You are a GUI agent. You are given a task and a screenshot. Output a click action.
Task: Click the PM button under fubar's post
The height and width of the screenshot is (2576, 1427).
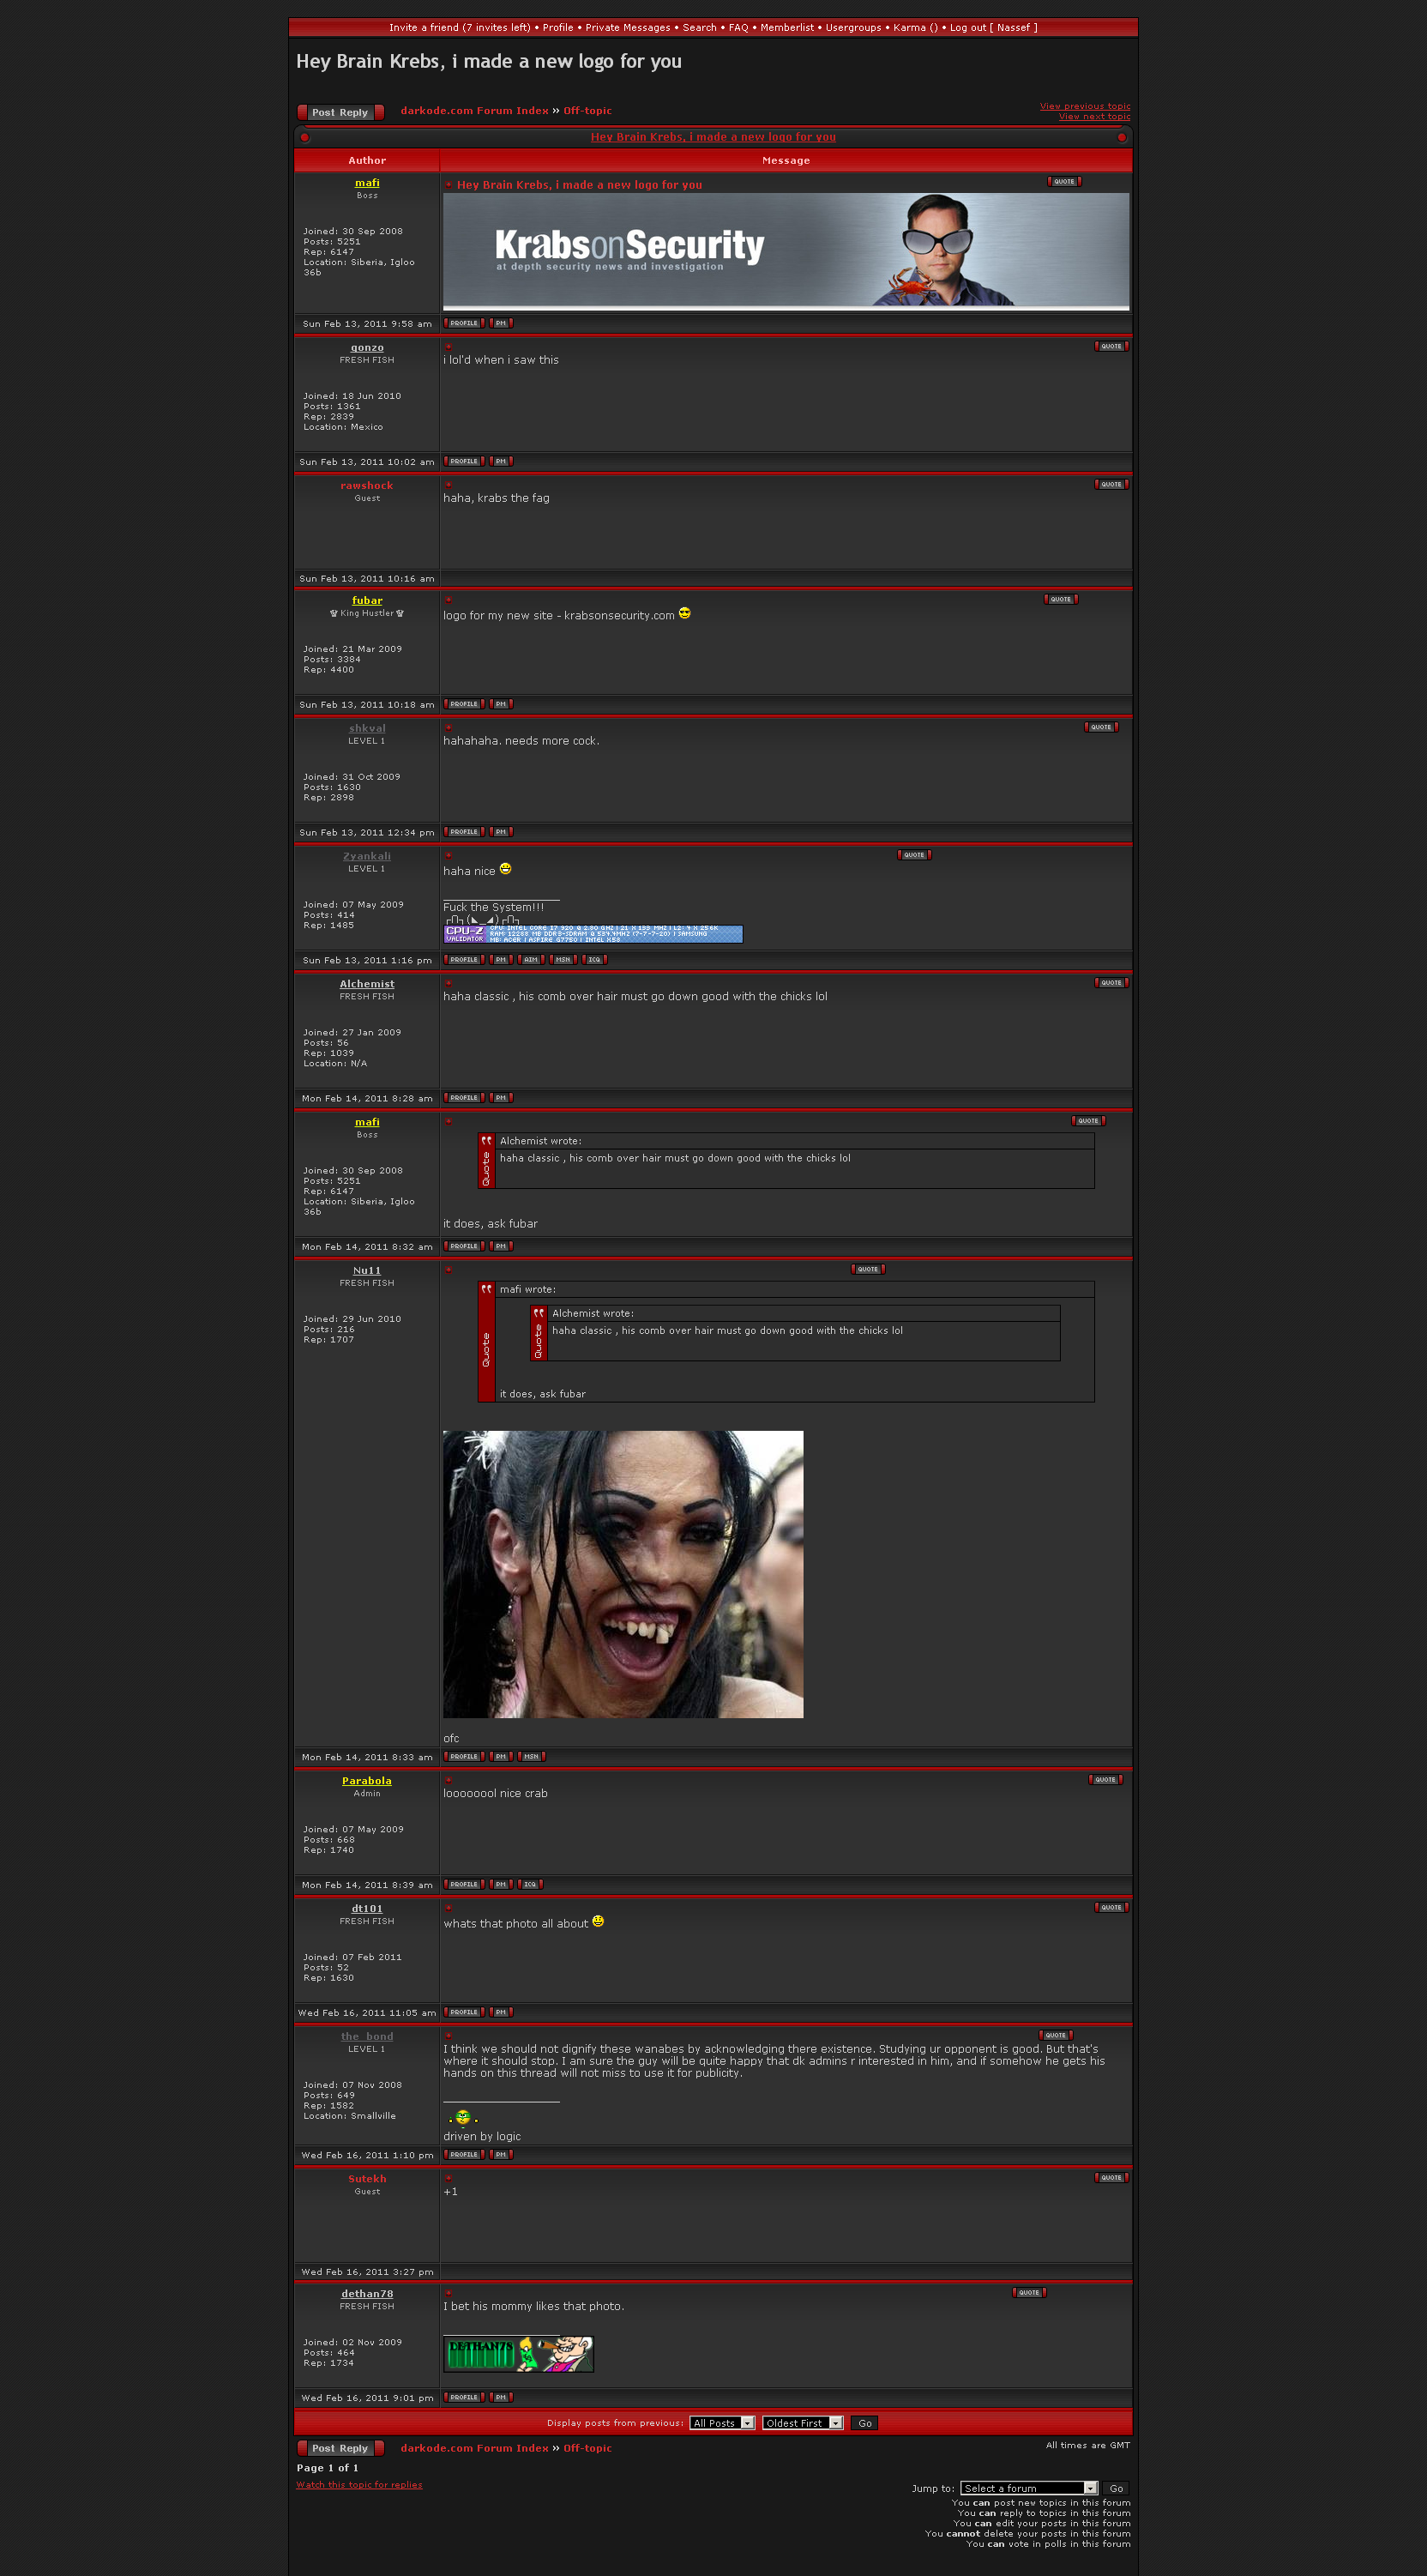coord(501,704)
